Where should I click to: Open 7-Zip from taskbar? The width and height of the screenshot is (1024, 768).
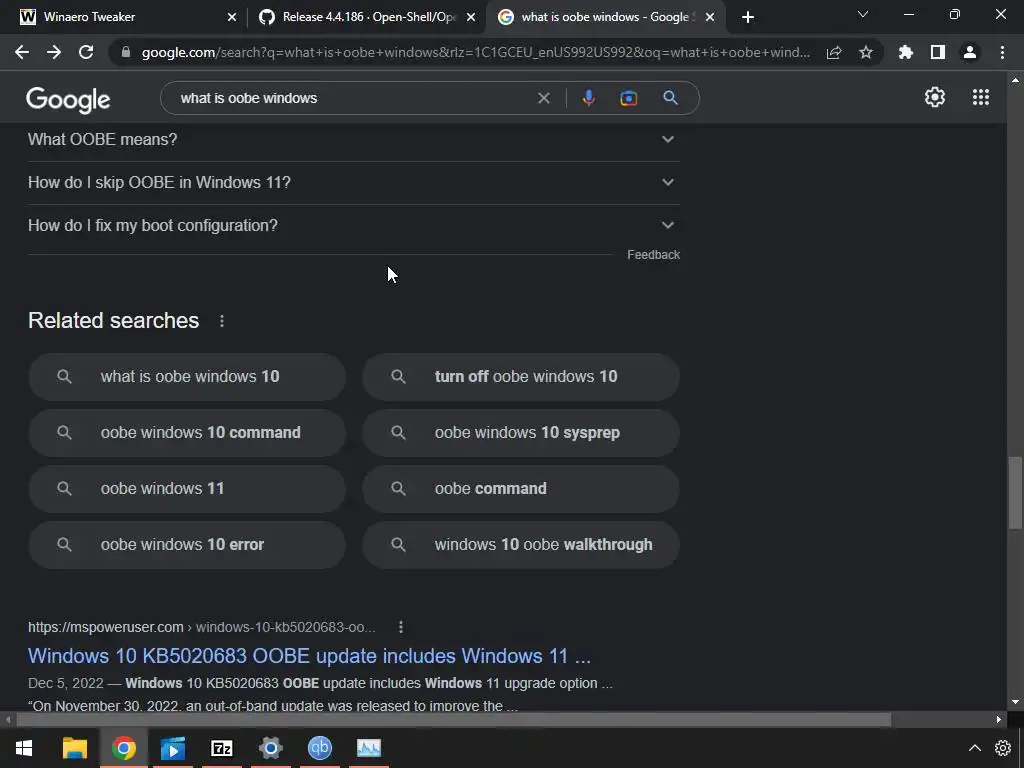click(x=222, y=748)
